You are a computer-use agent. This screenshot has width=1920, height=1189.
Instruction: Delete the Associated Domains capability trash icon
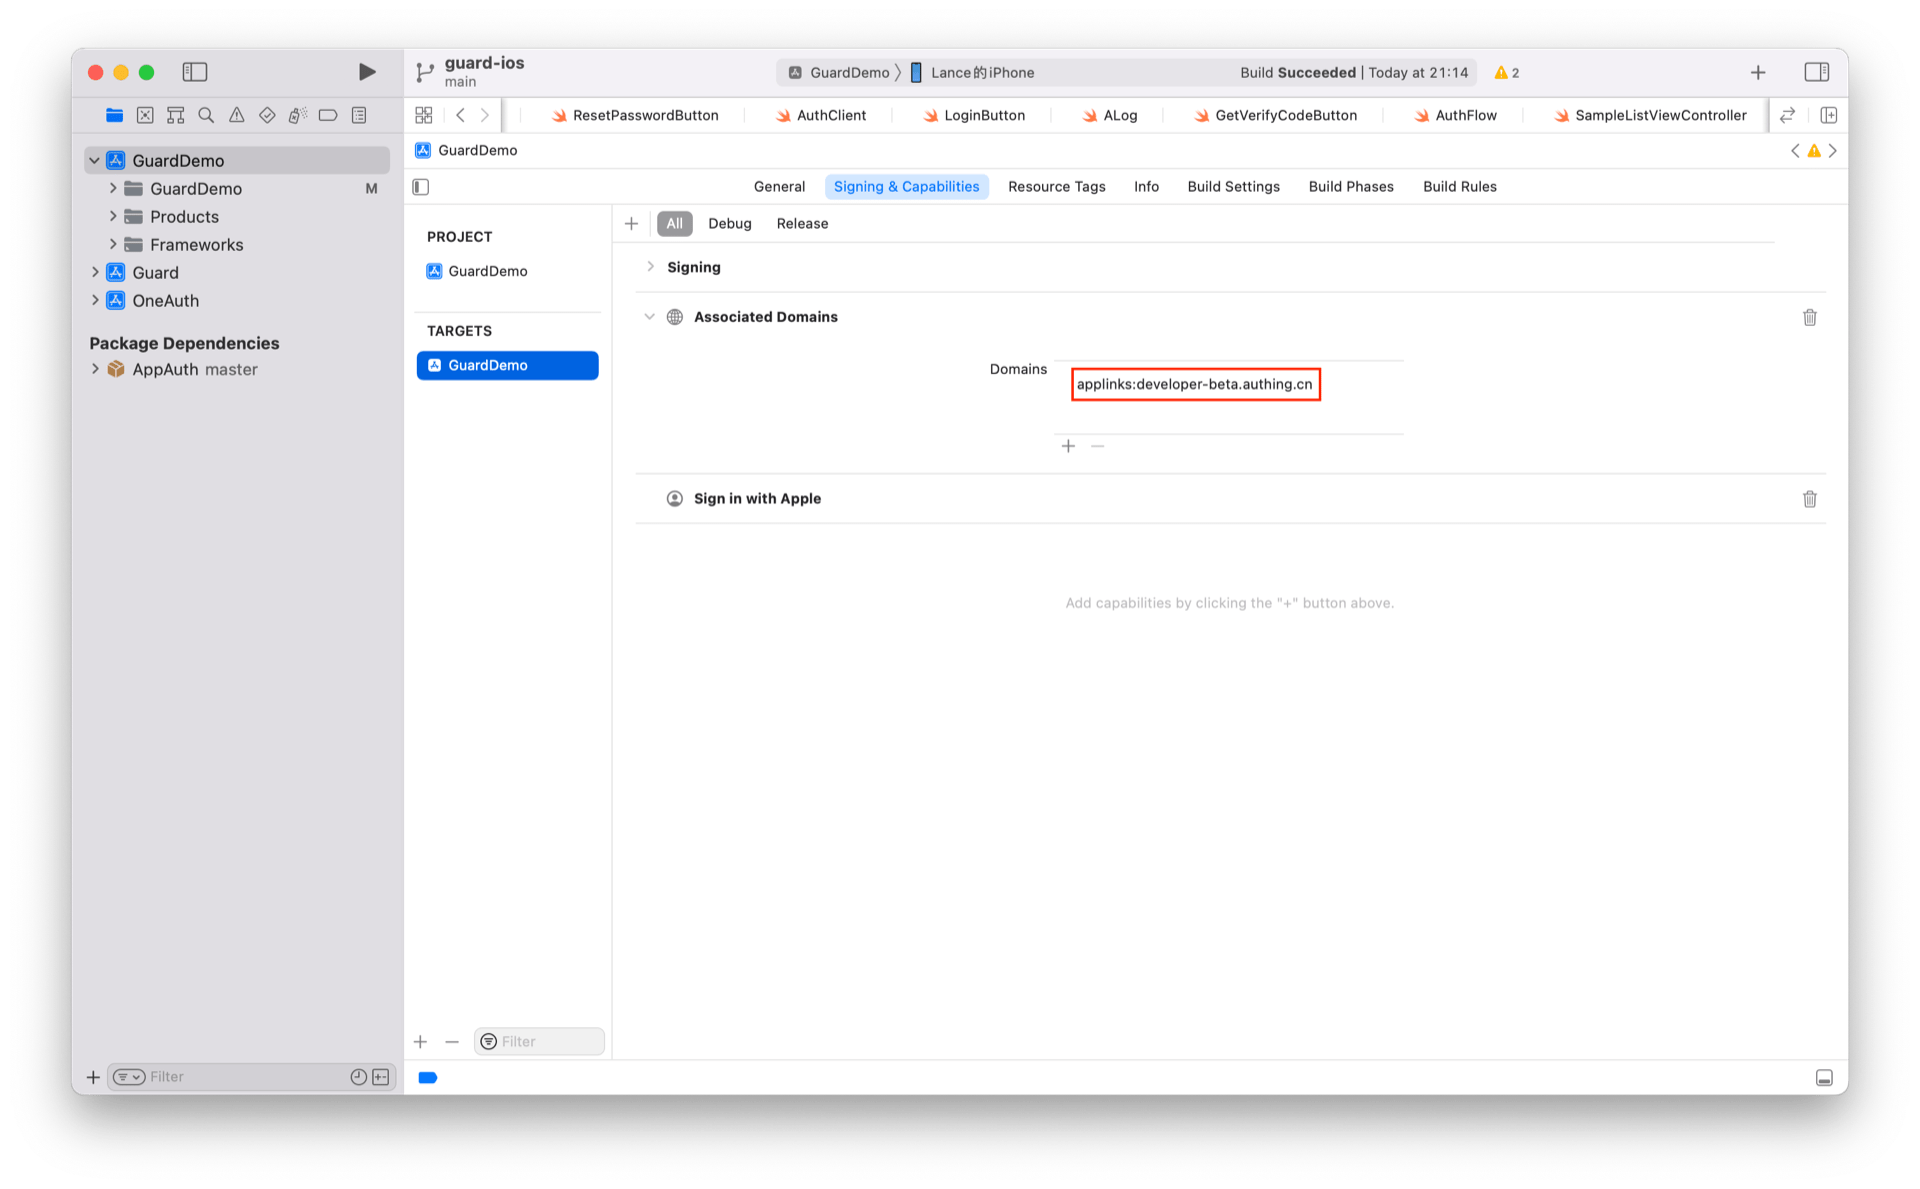pyautogui.click(x=1809, y=317)
